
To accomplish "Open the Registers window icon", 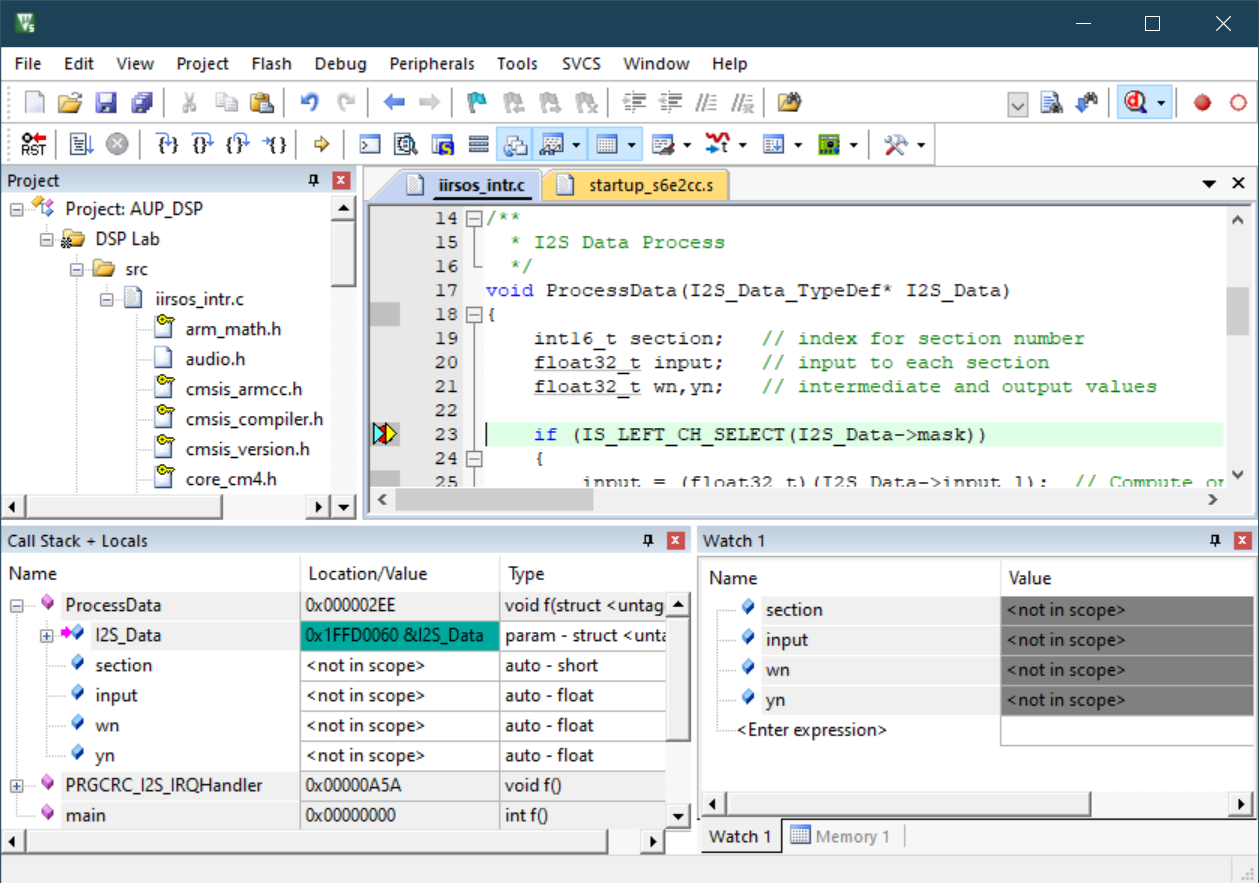I will click(x=479, y=145).
